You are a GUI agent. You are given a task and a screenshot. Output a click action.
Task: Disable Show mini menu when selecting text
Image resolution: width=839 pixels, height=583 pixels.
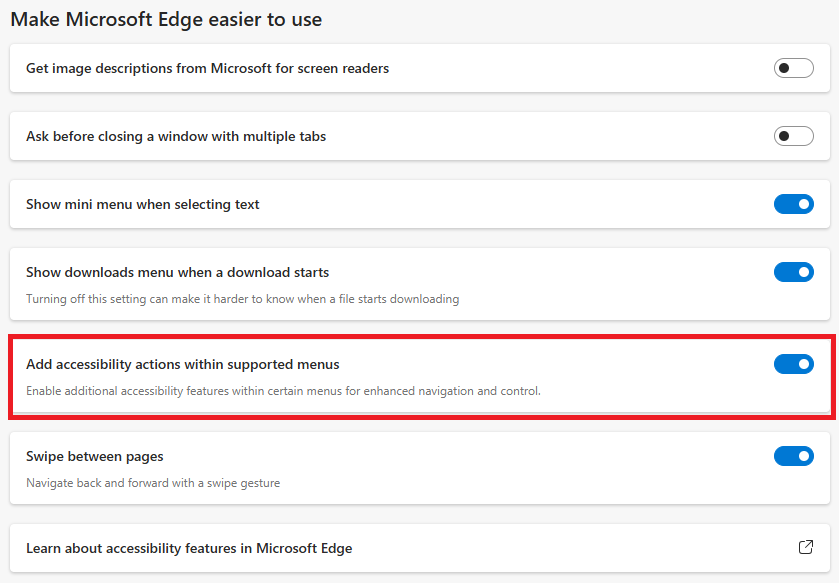(794, 204)
